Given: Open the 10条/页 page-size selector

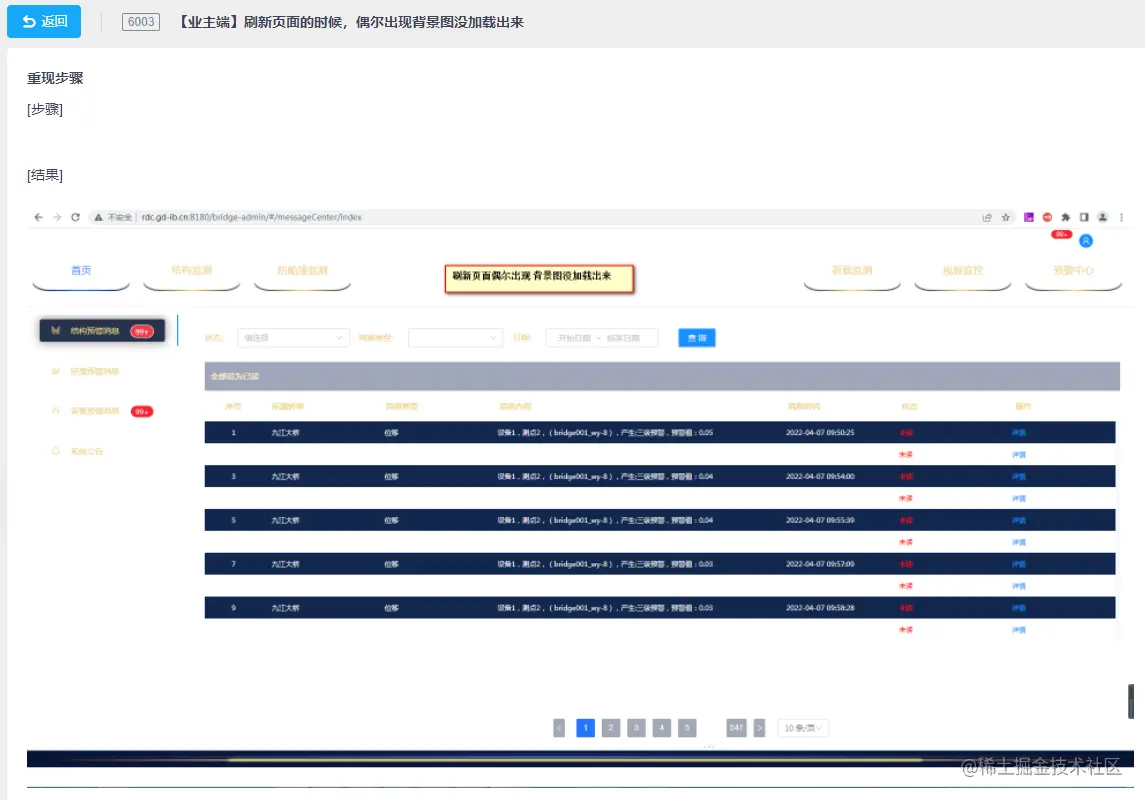Looking at the screenshot, I should click(x=800, y=728).
